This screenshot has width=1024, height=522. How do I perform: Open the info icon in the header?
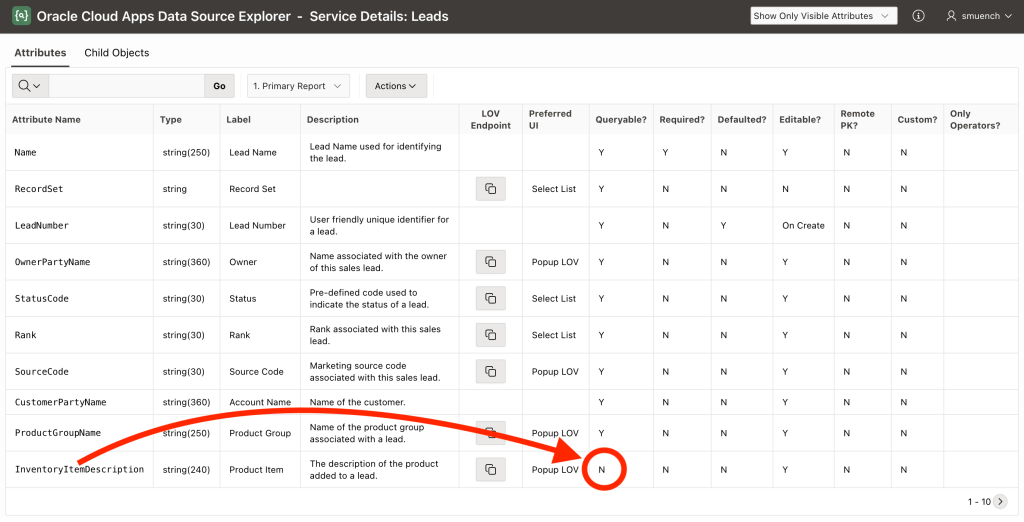coord(919,16)
